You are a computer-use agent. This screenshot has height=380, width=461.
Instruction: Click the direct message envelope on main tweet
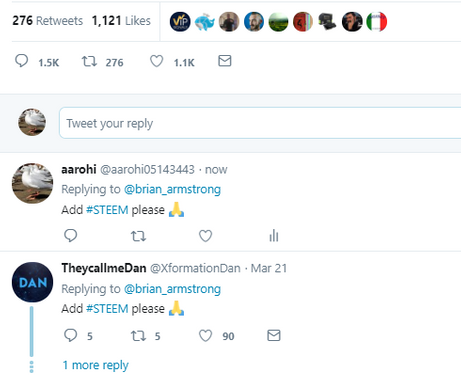[225, 61]
